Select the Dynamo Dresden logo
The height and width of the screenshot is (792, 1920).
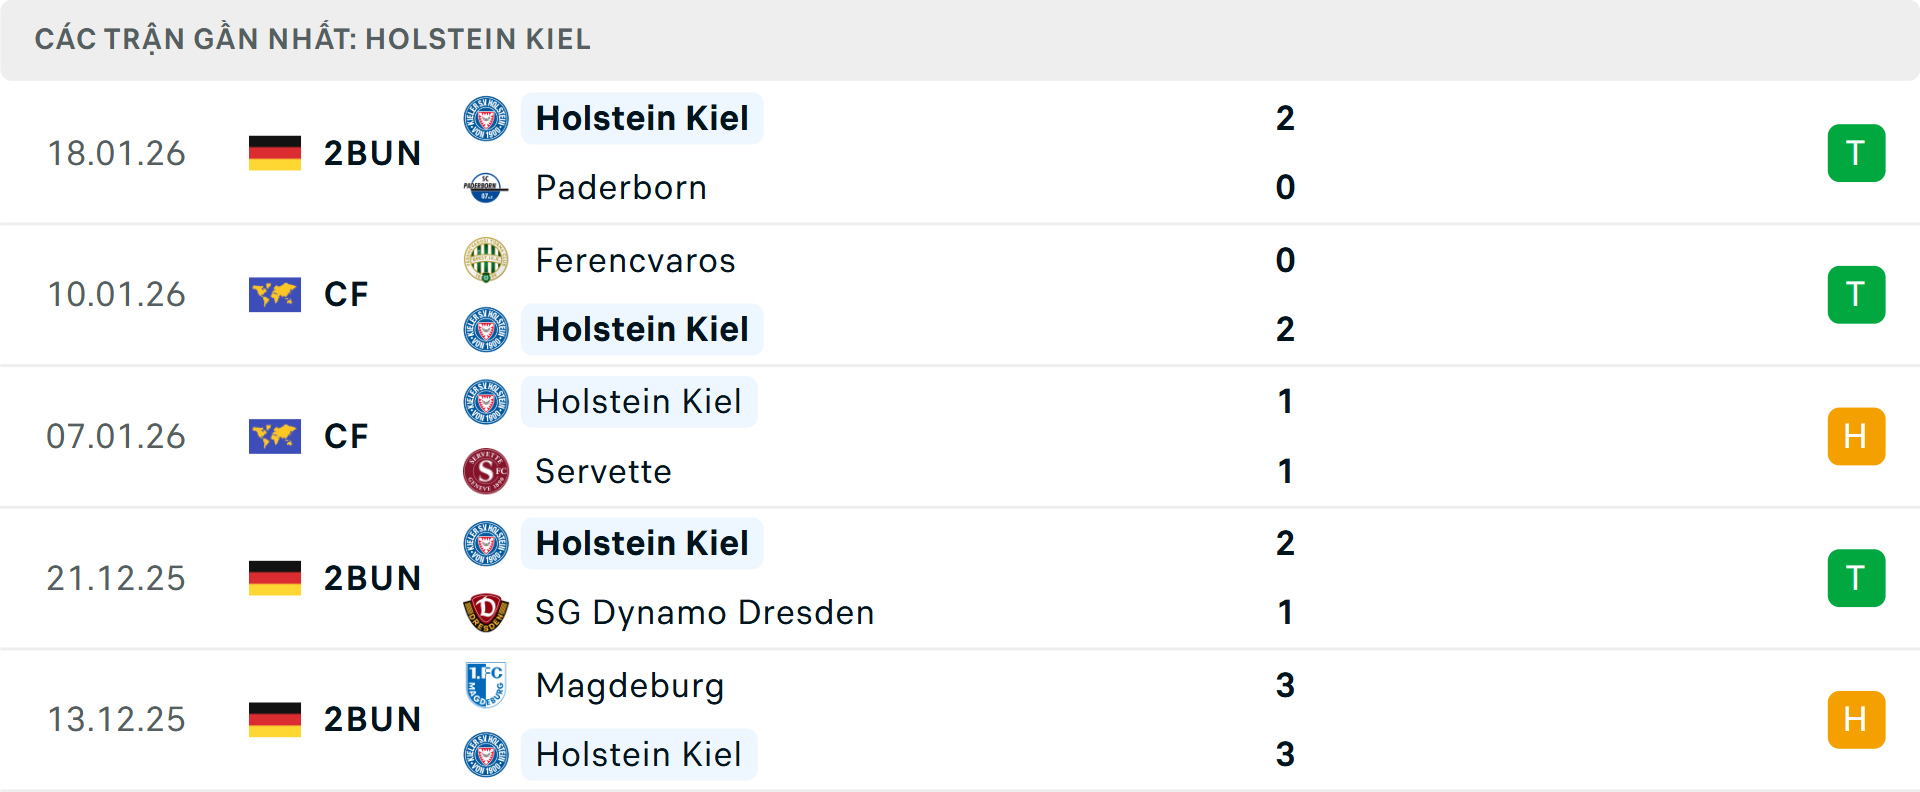tap(486, 612)
